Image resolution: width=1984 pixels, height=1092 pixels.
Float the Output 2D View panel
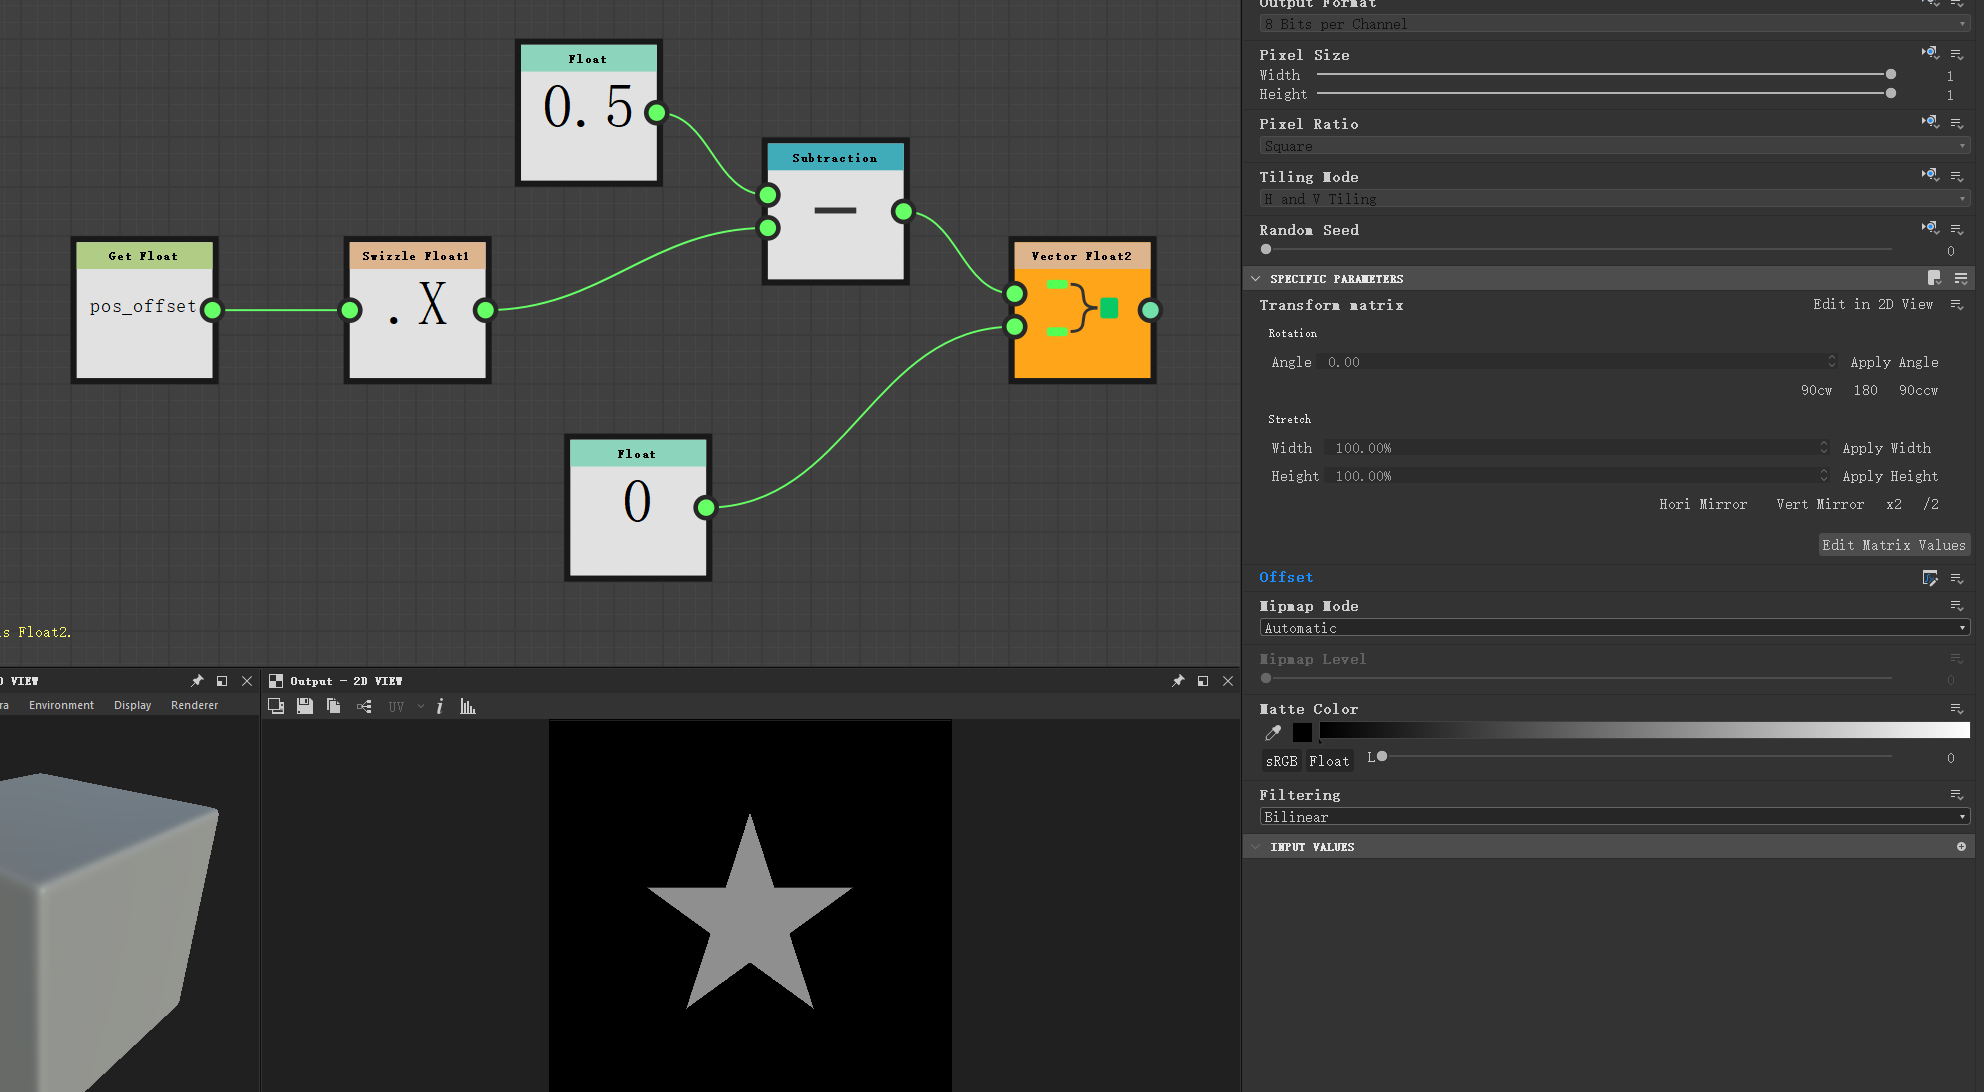point(1203,681)
